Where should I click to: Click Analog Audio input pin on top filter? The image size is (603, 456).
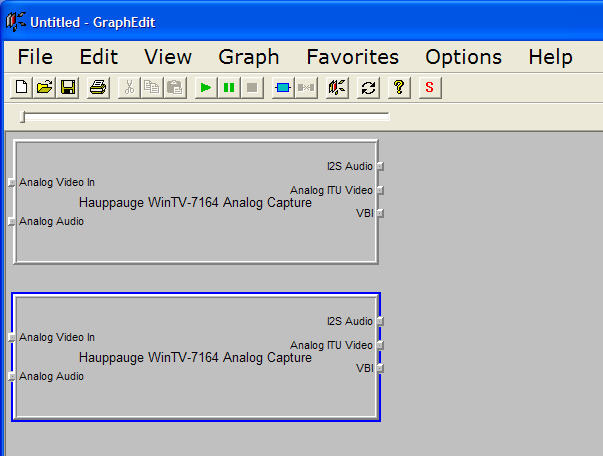(x=12, y=221)
